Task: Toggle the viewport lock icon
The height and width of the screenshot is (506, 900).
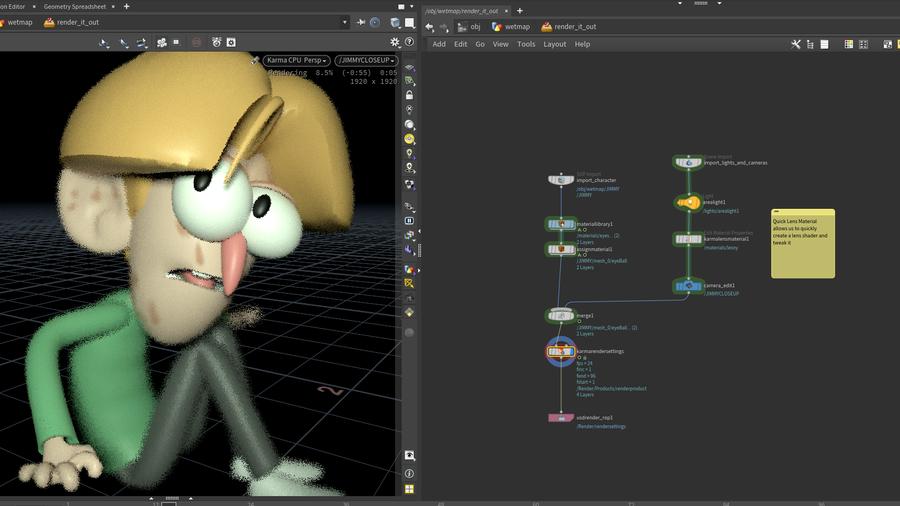Action: pos(410,95)
